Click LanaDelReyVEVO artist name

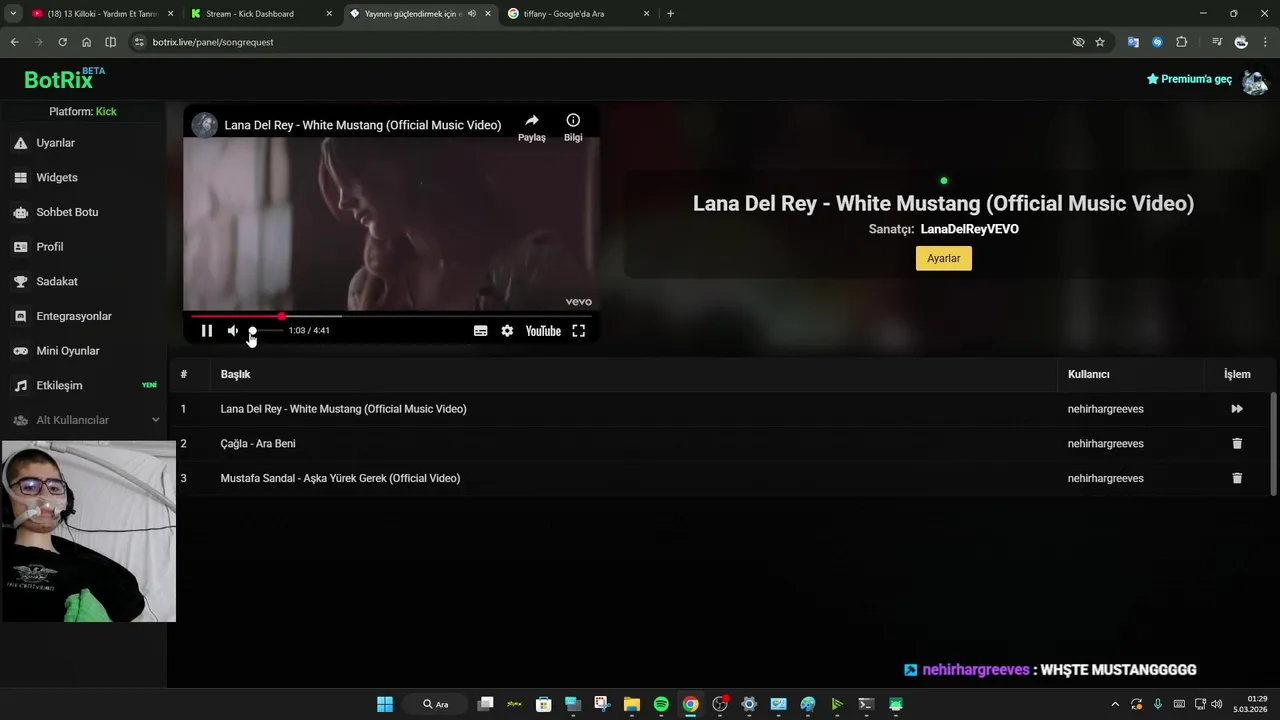click(x=969, y=229)
